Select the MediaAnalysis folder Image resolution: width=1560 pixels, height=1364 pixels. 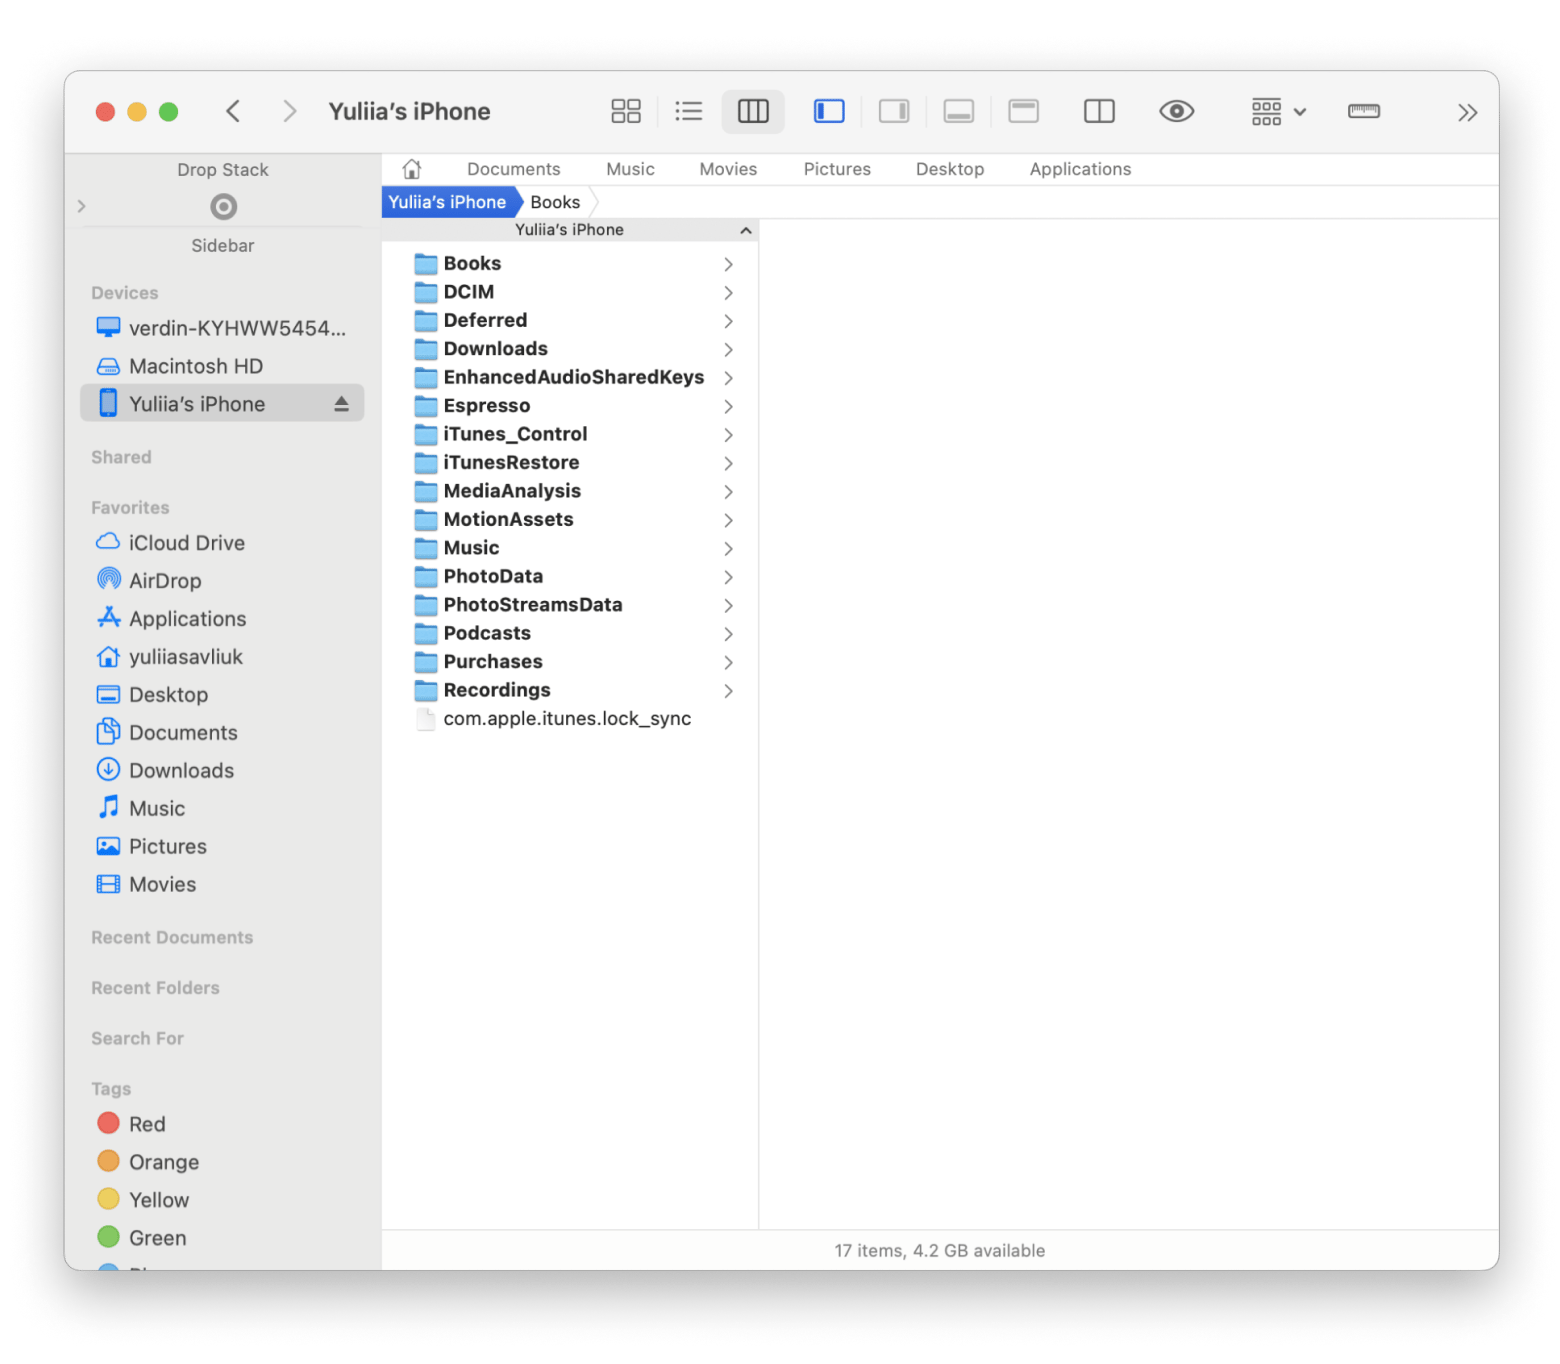(570, 492)
